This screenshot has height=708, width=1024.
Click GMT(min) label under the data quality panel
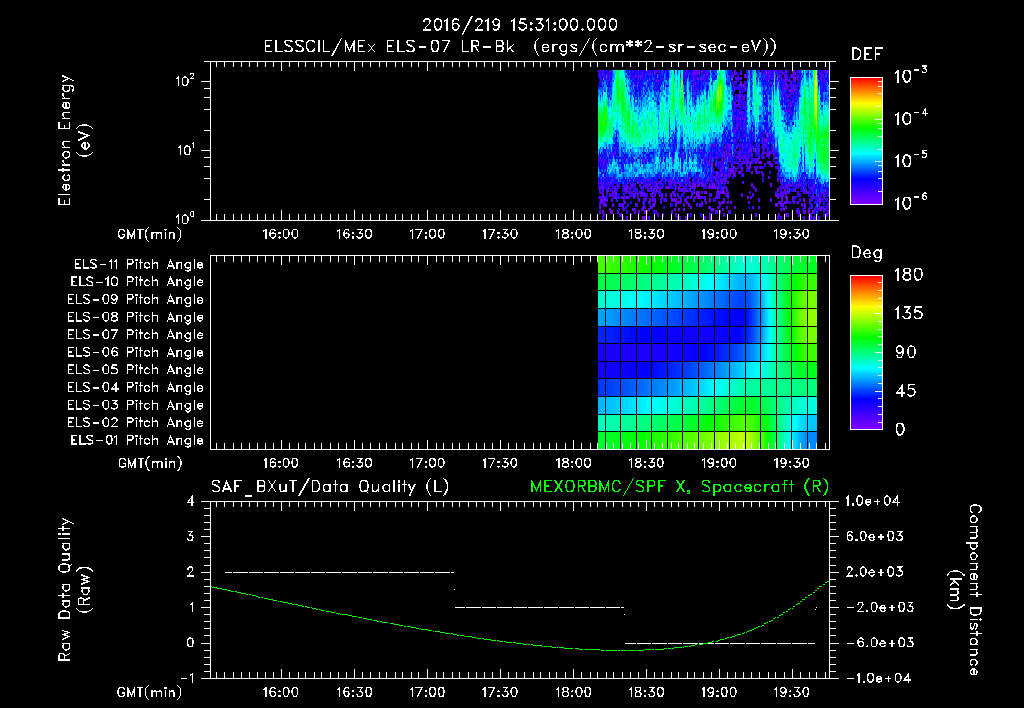click(x=150, y=692)
